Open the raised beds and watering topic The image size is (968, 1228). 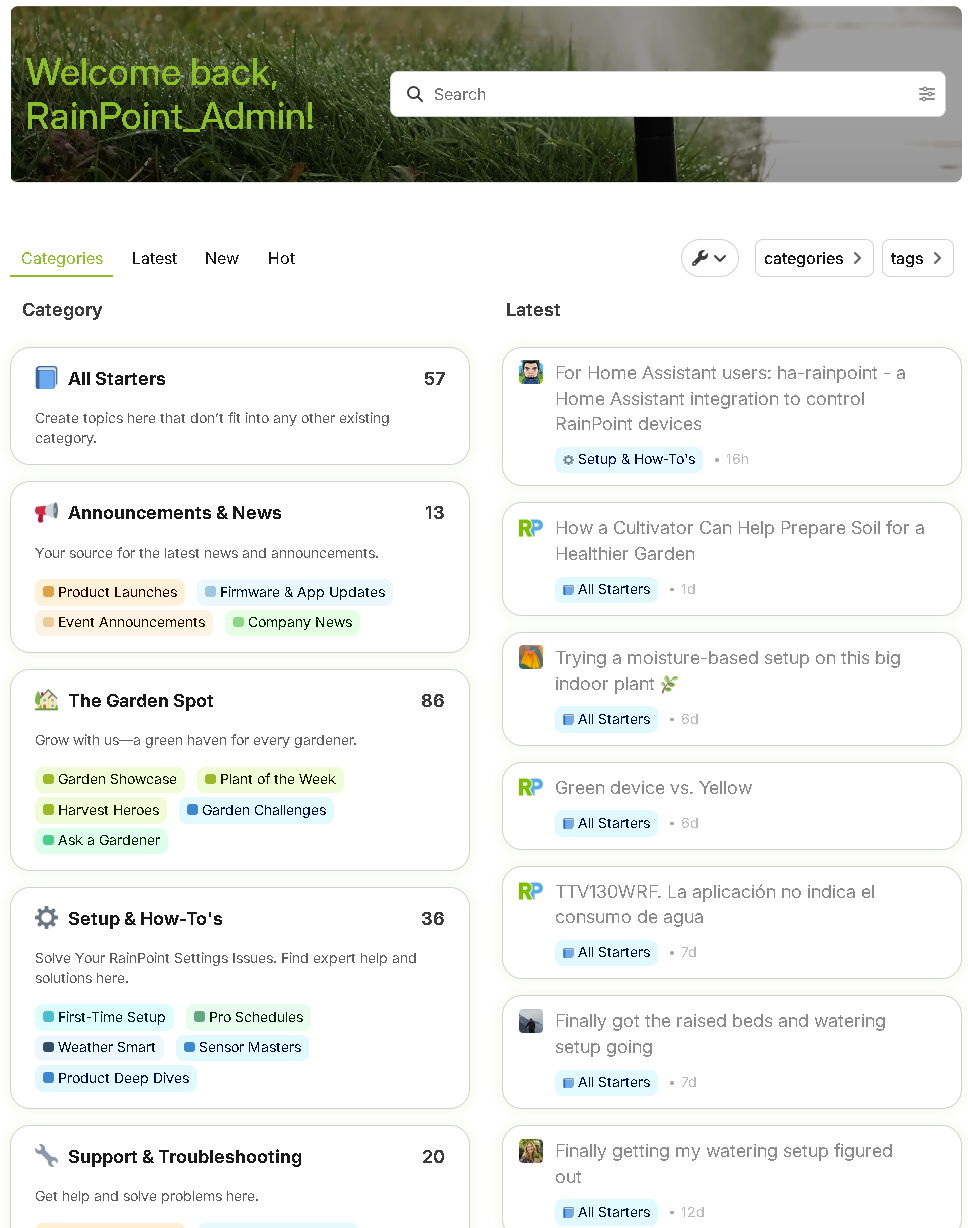720,1034
